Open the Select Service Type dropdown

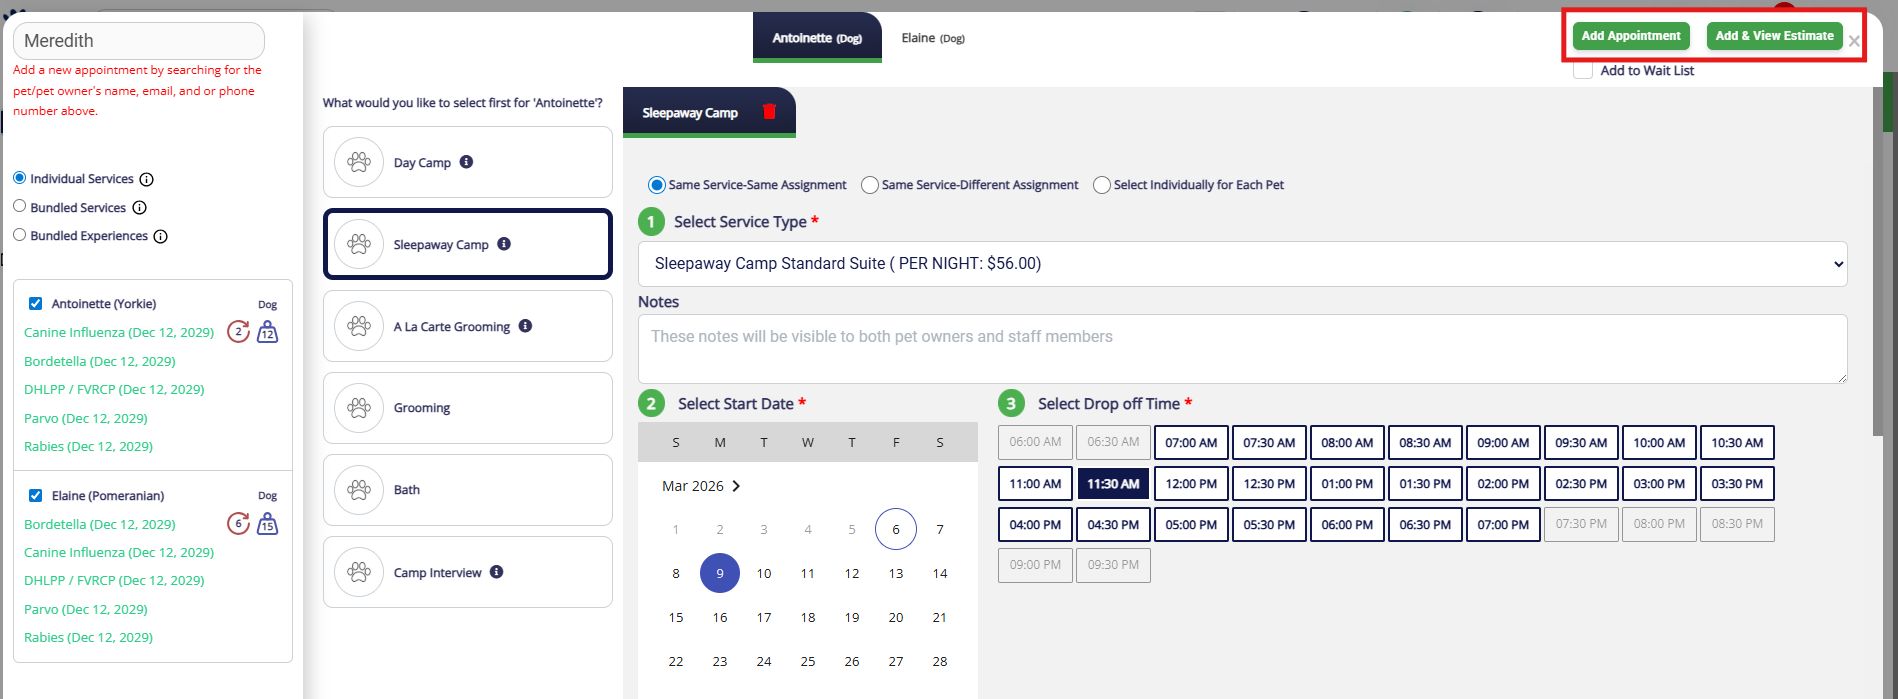click(x=1242, y=264)
